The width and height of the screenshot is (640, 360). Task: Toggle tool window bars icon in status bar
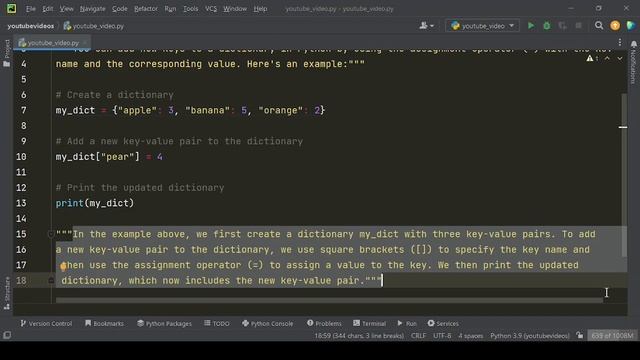(7, 336)
